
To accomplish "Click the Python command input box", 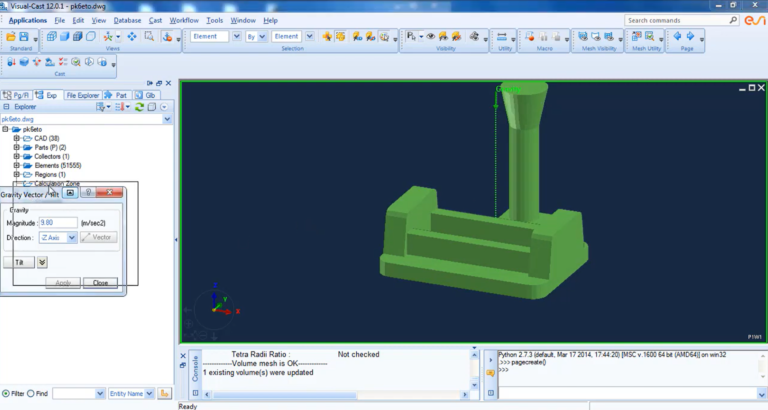I will tap(628, 393).
